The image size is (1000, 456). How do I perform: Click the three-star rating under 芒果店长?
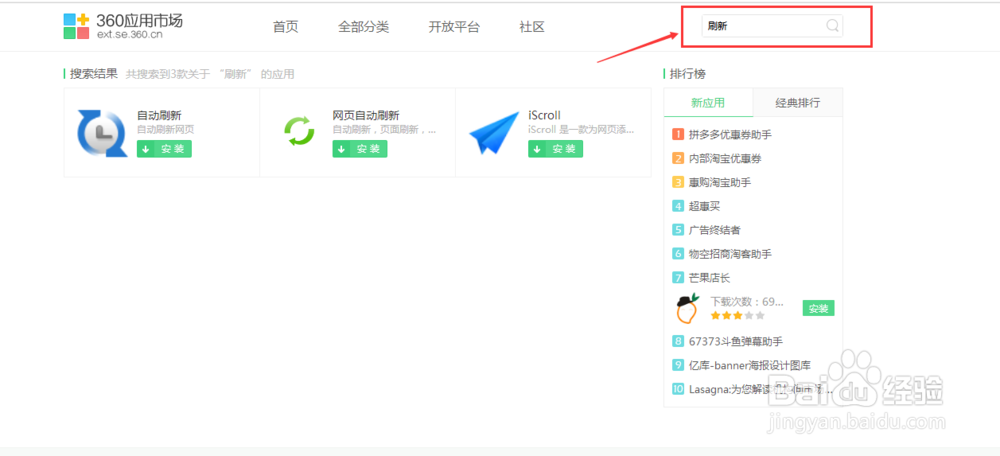pos(737,316)
